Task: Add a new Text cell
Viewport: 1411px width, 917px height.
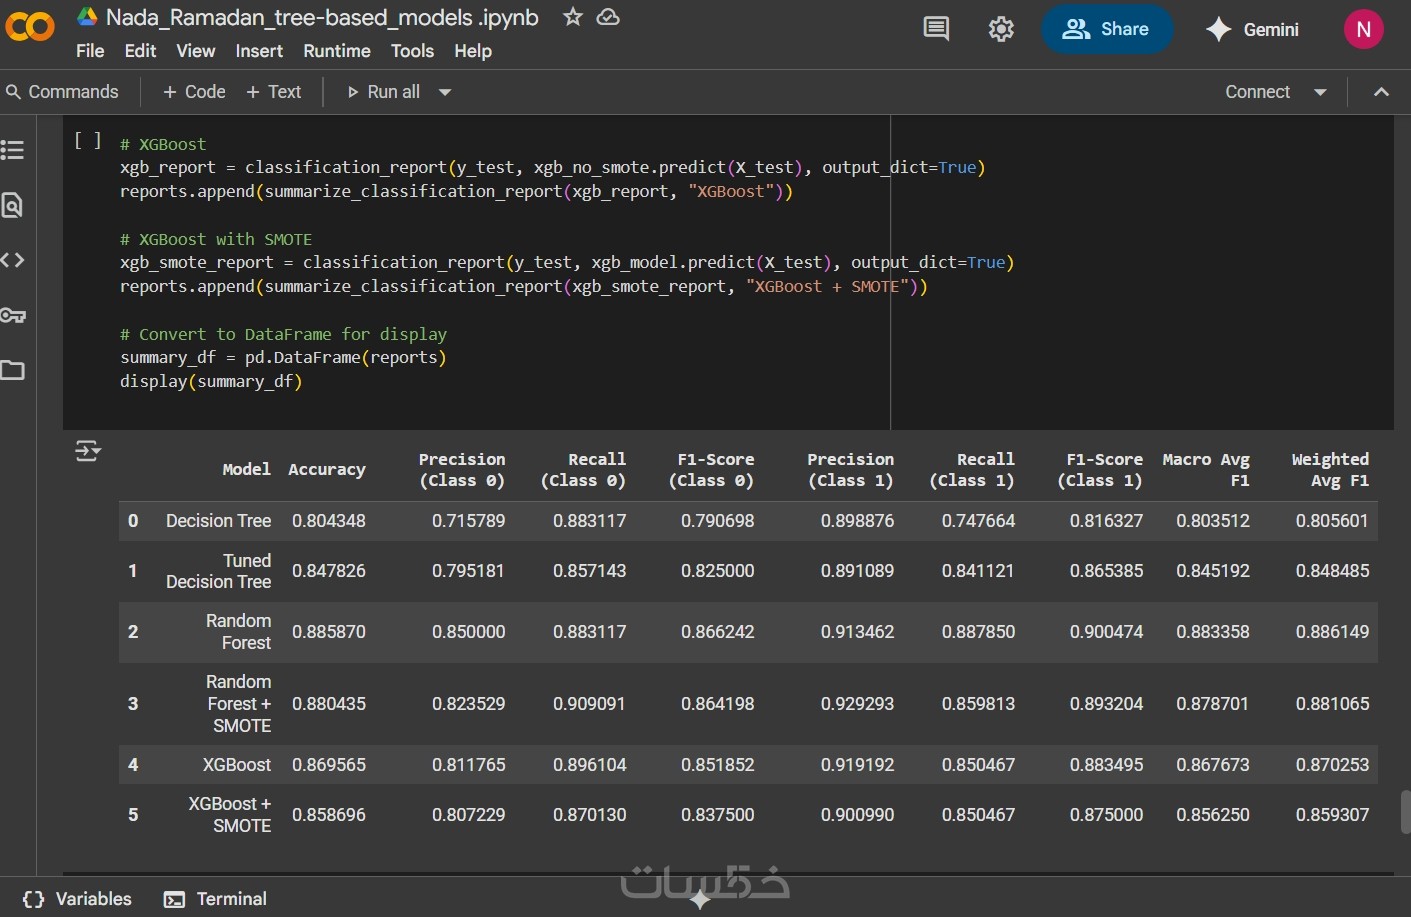Action: point(273,92)
